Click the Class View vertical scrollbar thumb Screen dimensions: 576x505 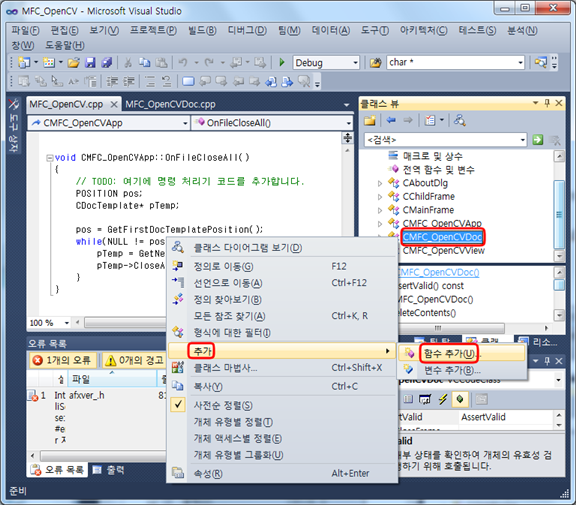click(x=559, y=214)
